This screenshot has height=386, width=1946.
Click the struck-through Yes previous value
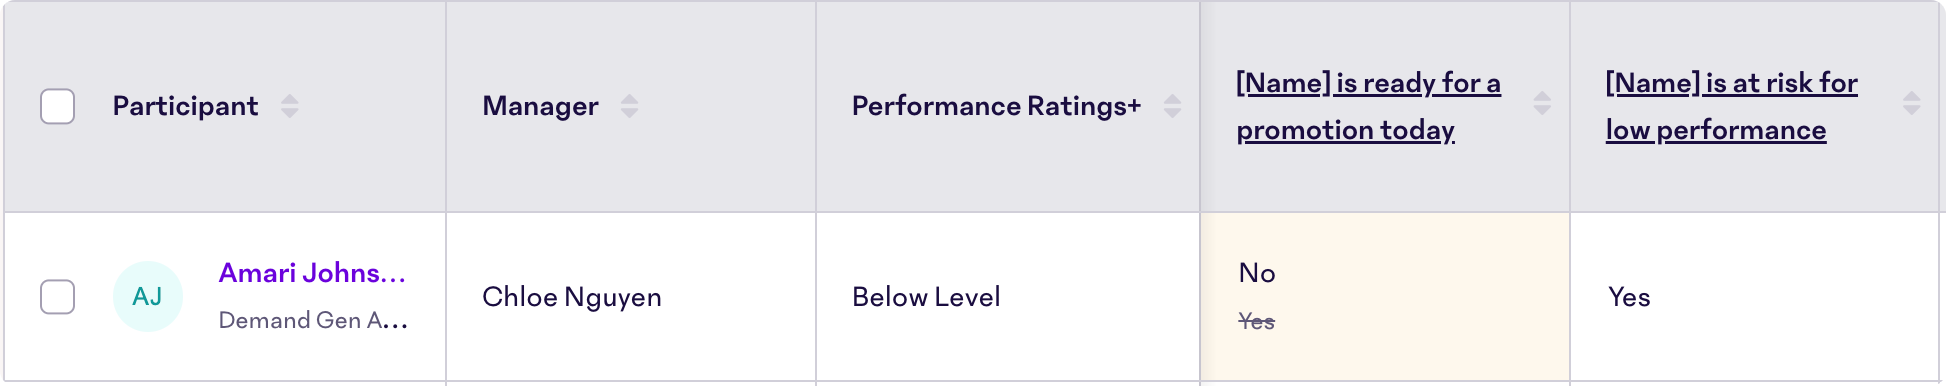1256,321
